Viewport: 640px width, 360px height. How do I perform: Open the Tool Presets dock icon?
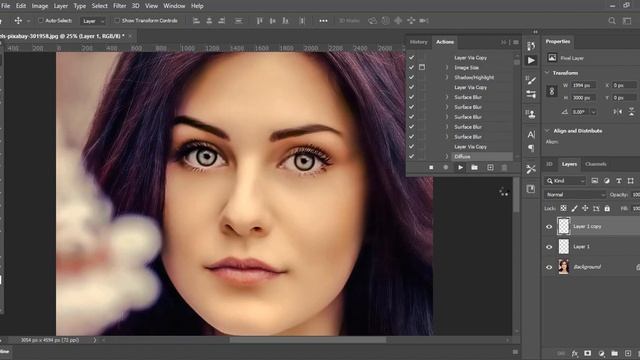point(531,169)
